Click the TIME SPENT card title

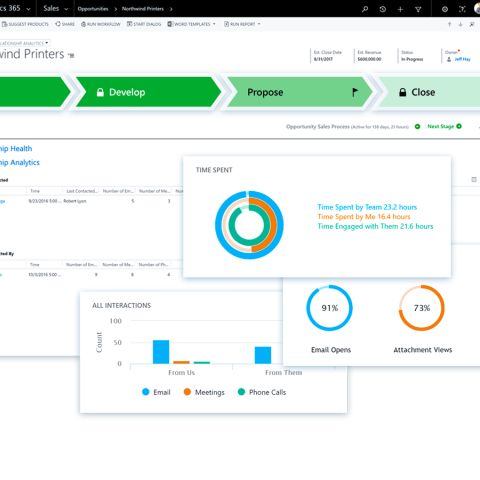point(214,170)
